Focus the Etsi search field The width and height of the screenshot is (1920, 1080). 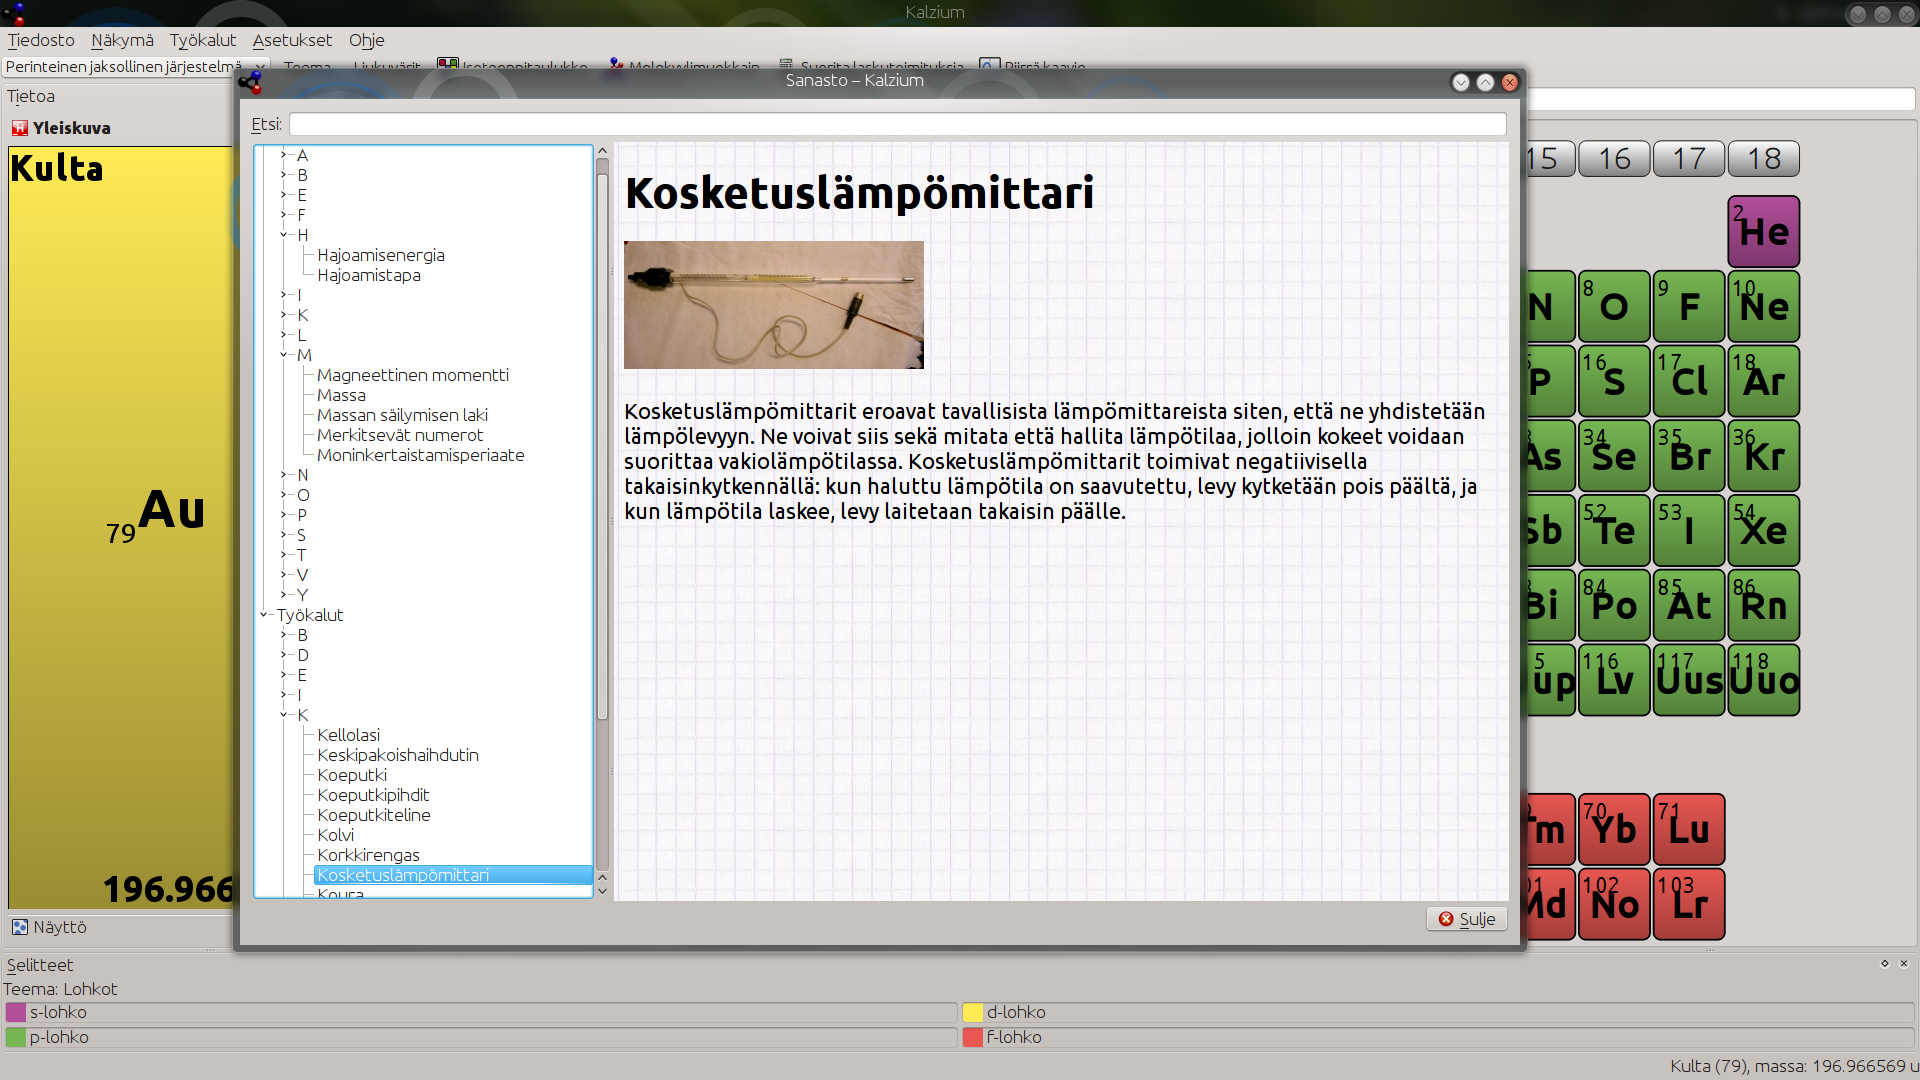pos(897,124)
